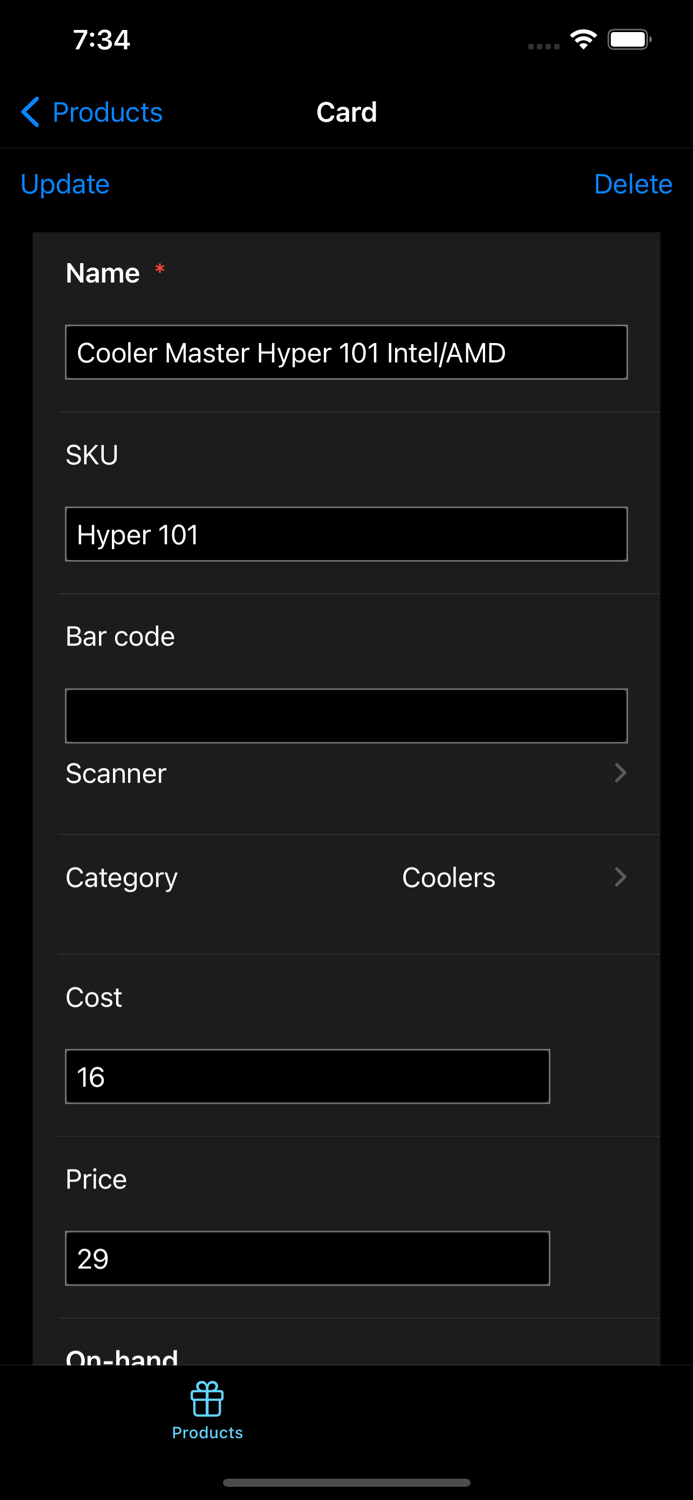
Task: Edit the Name field containing Cooler Master Hyper 101
Action: (346, 352)
